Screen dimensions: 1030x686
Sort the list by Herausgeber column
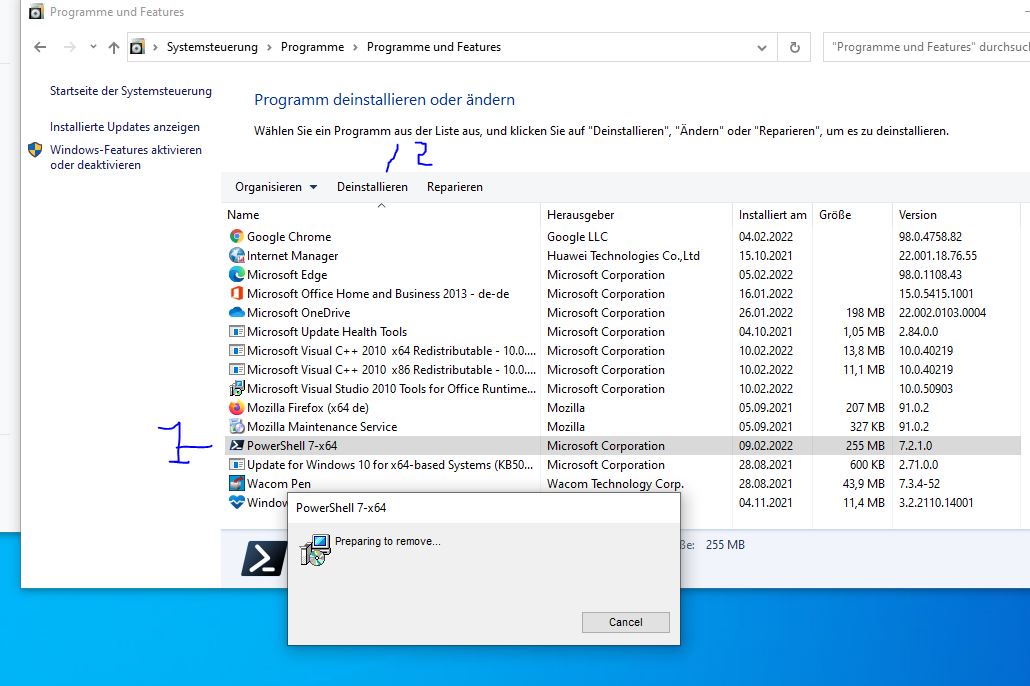(x=637, y=215)
